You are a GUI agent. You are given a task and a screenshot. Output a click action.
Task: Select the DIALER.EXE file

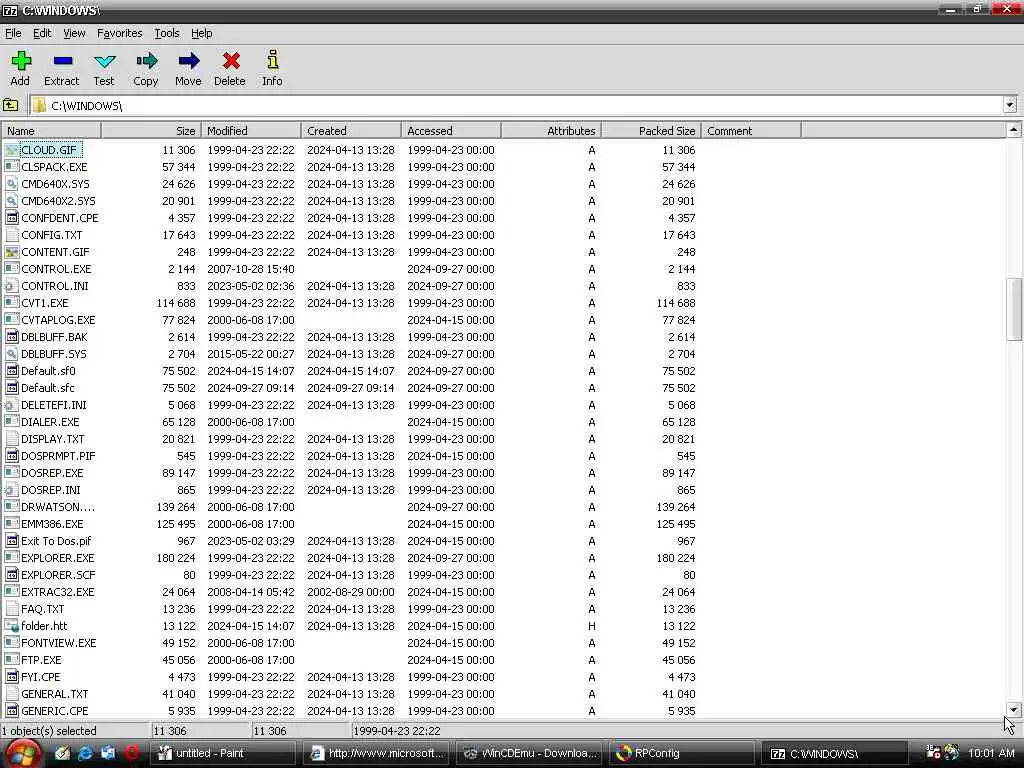[50, 422]
